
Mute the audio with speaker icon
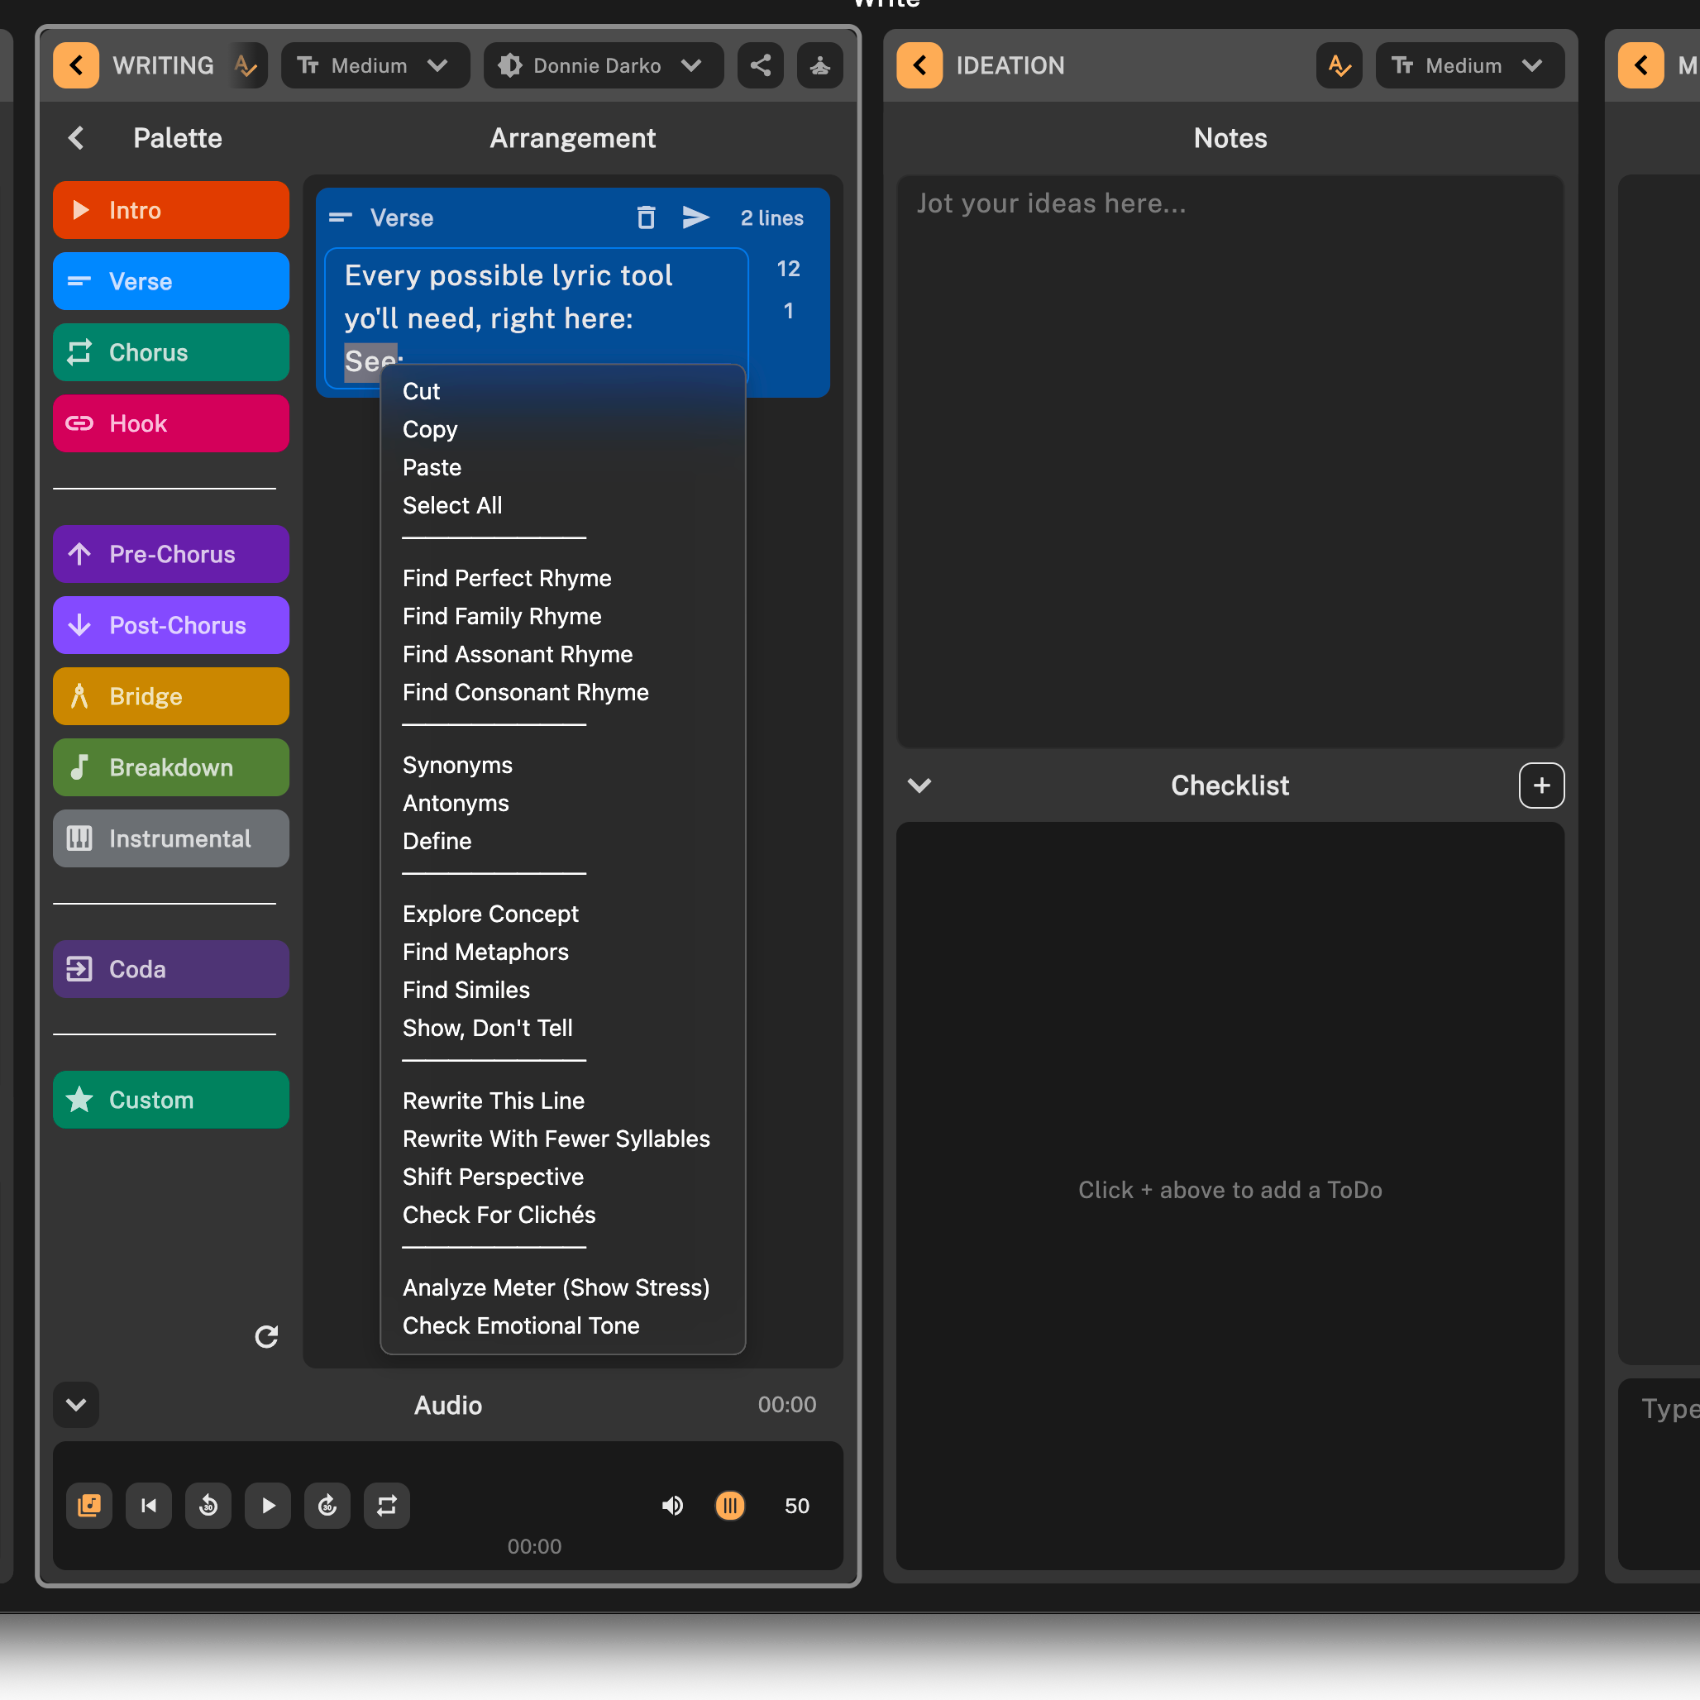point(673,1506)
